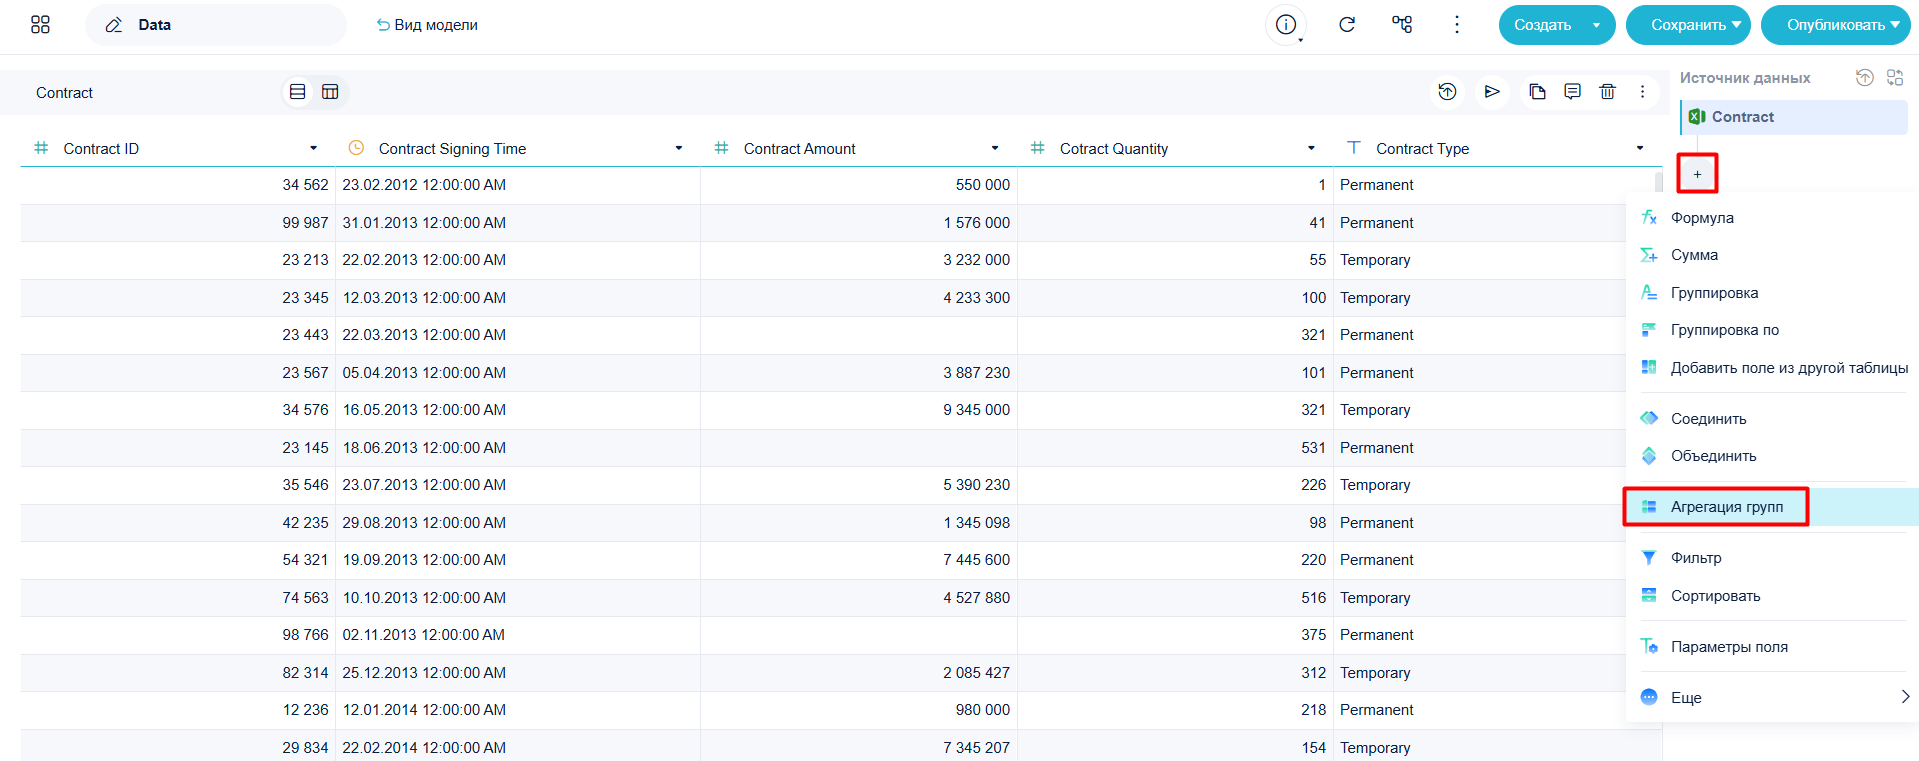Click the run arrow icon above table
Screen dimensions: 1919x761
[x=1492, y=92]
